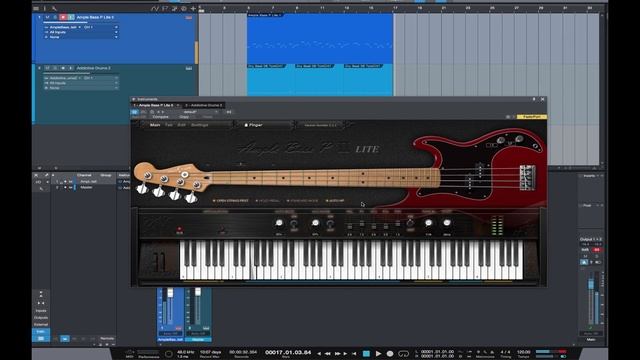Click the yellow FaderPort button
Image resolution: width=640 pixels, height=360 pixels.
click(532, 117)
